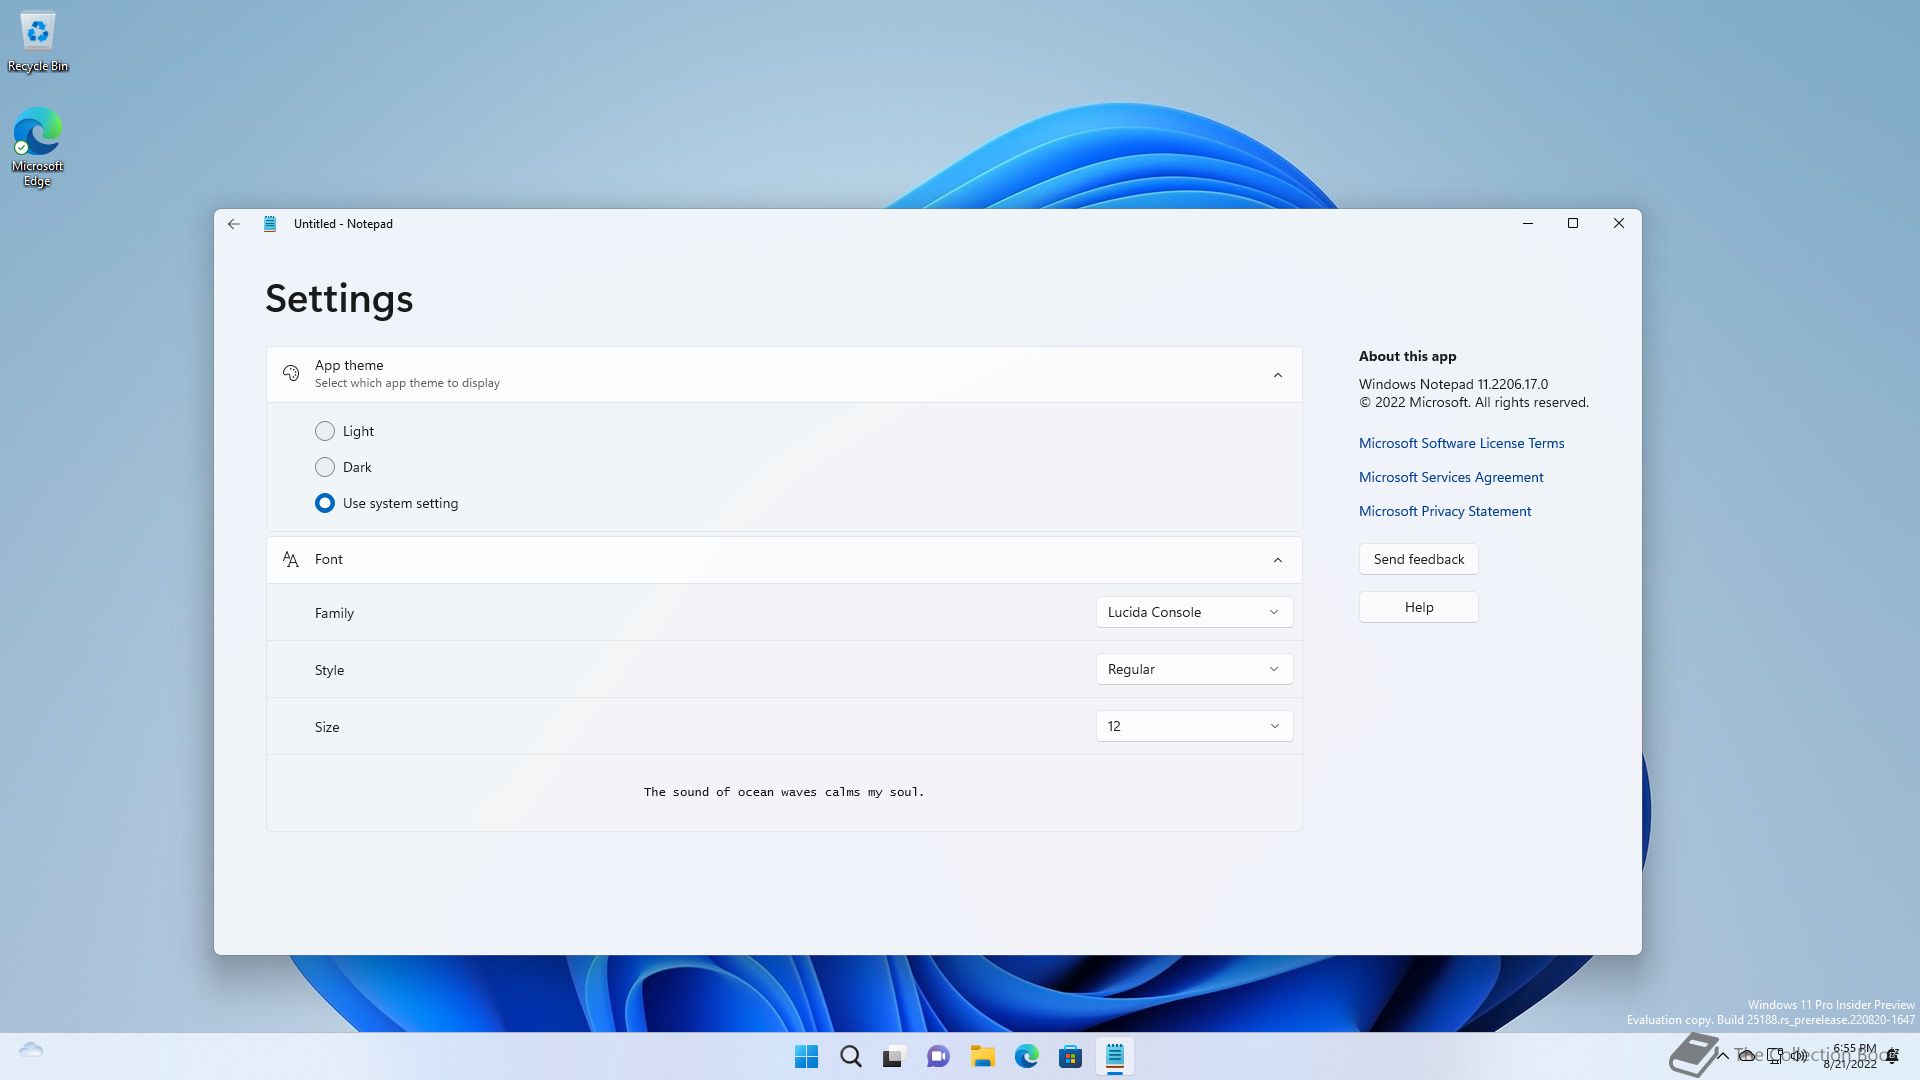Open the Font Family dropdown
Screen dimensions: 1920x1080
(1194, 612)
